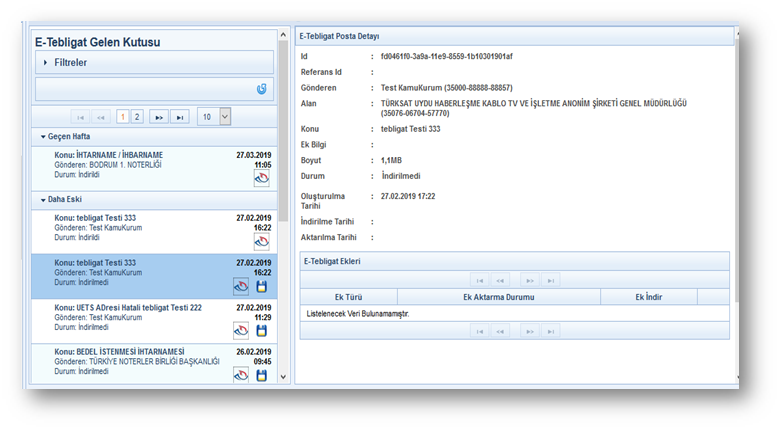Collapse the Geçen Hafta group
The image size is (781, 431).
(x=43, y=136)
